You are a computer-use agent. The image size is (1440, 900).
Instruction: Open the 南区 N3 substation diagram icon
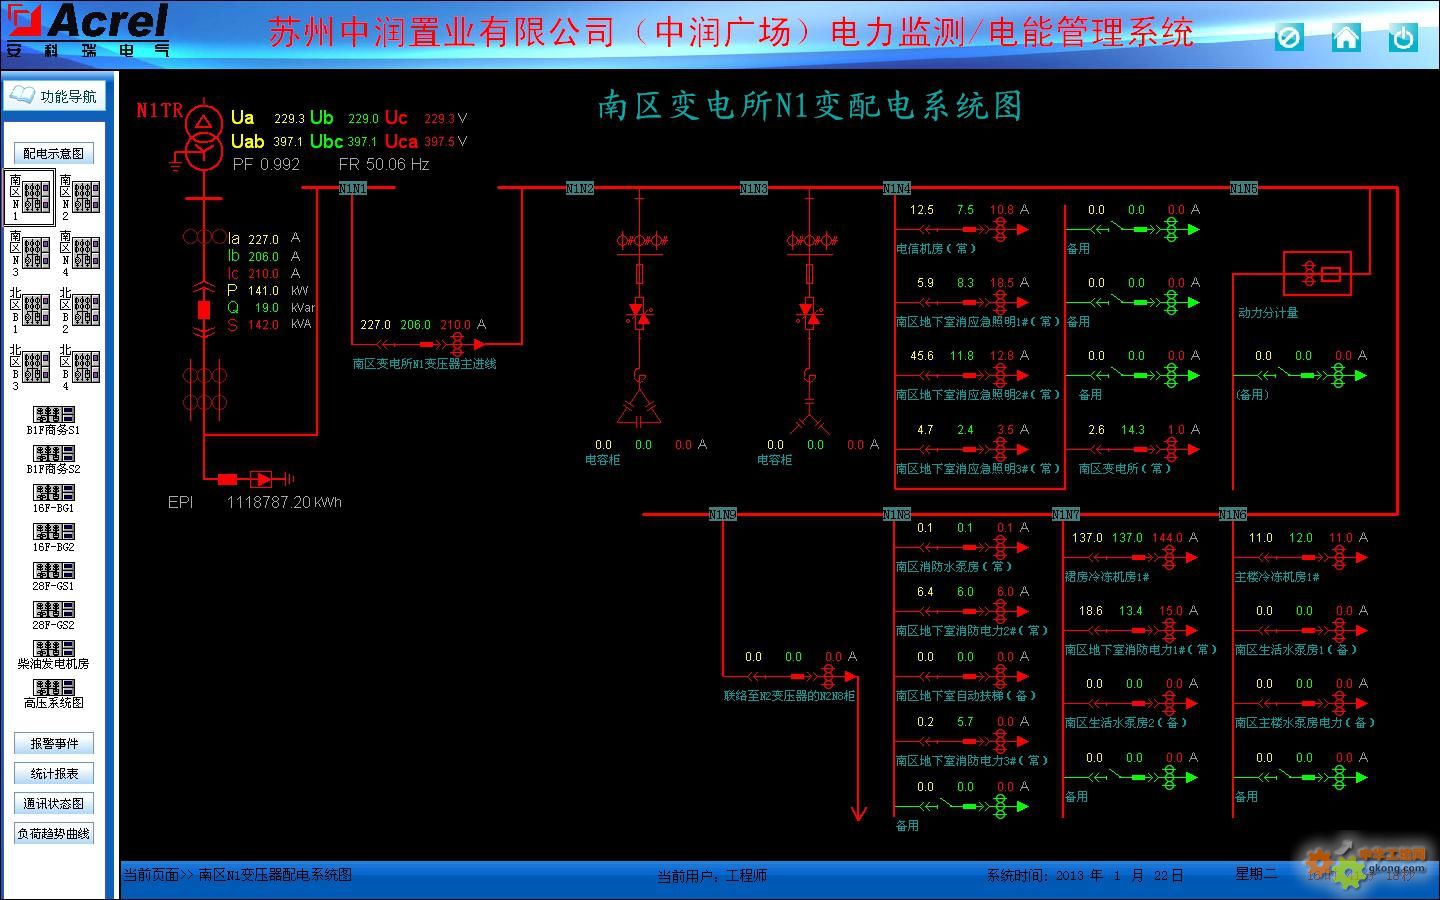click(x=30, y=253)
